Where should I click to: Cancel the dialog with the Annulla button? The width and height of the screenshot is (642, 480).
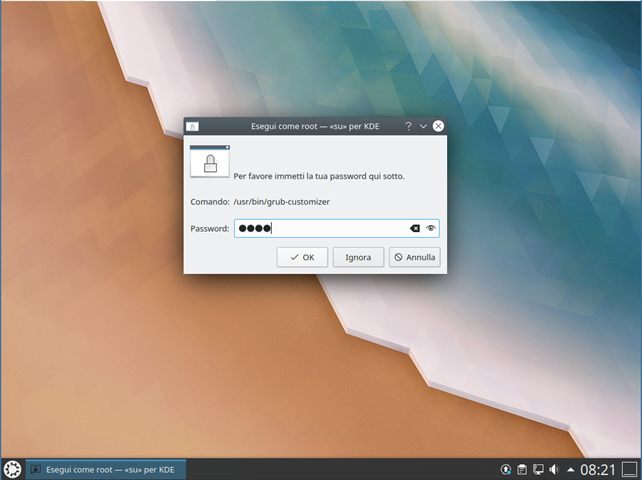click(x=415, y=257)
